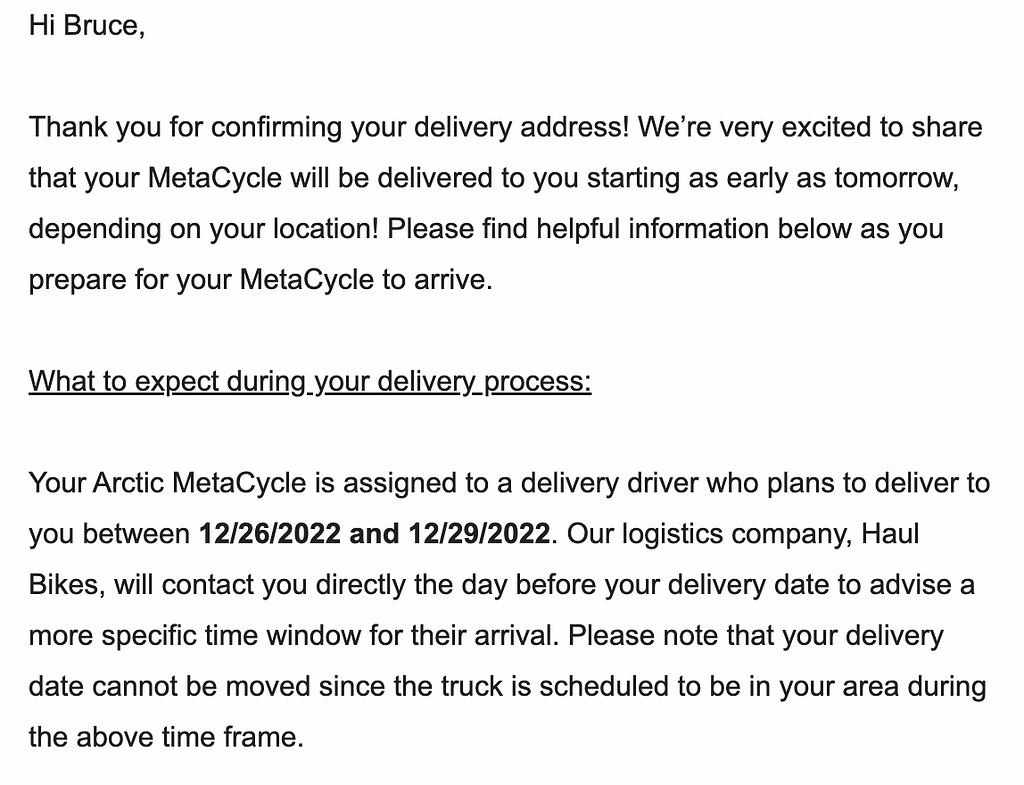Click the underlined 'What to expect during your delivery process:' heading
Image resolution: width=1024 pixels, height=785 pixels.
point(310,381)
